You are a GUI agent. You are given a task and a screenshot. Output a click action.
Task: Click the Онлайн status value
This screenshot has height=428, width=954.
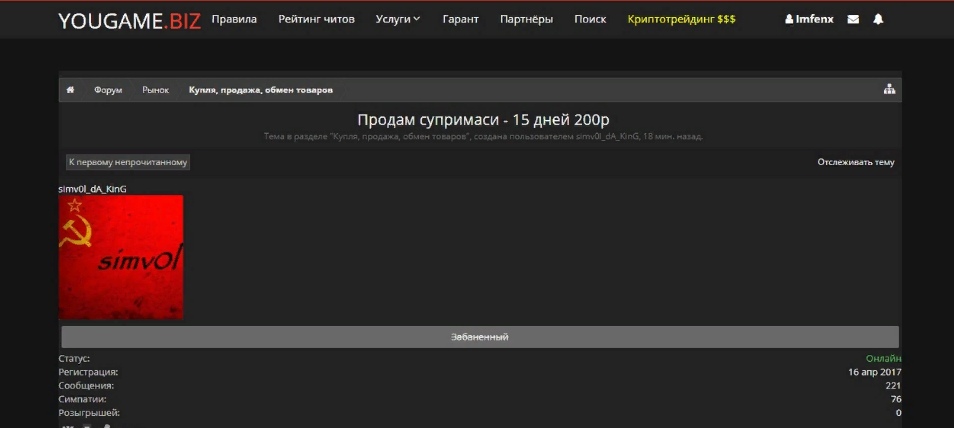click(883, 359)
